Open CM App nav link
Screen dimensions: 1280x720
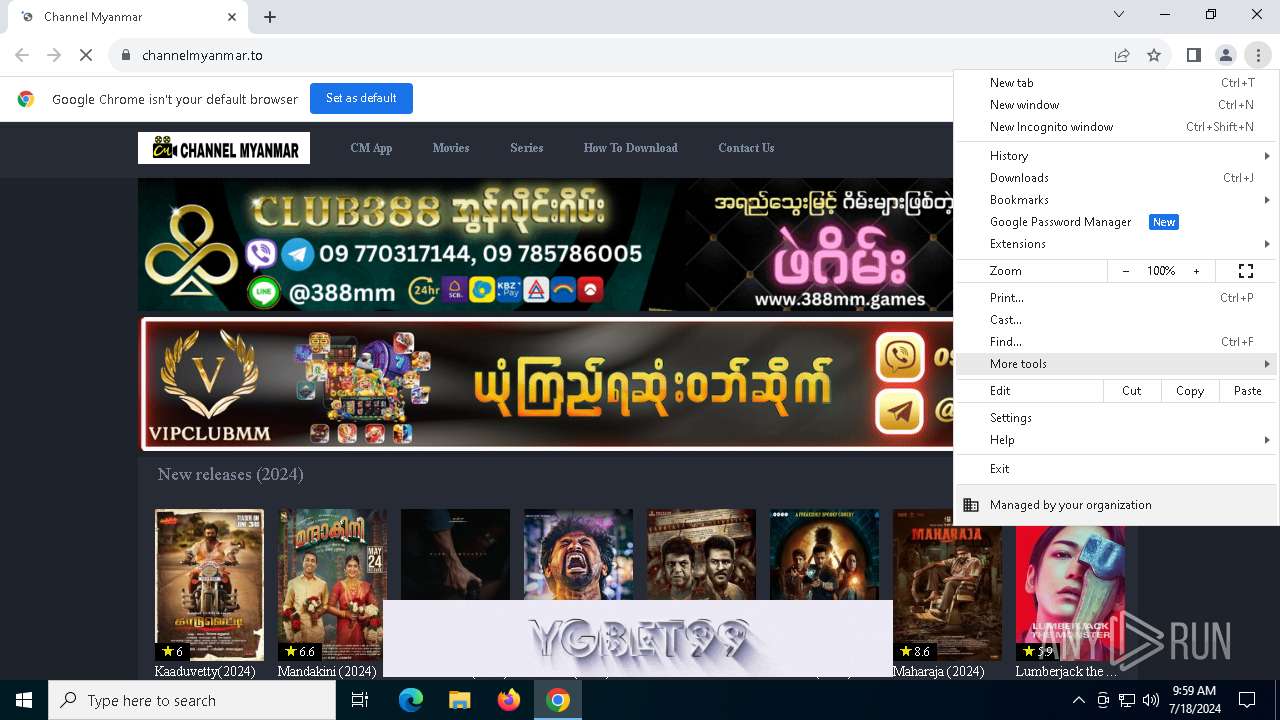click(x=371, y=148)
